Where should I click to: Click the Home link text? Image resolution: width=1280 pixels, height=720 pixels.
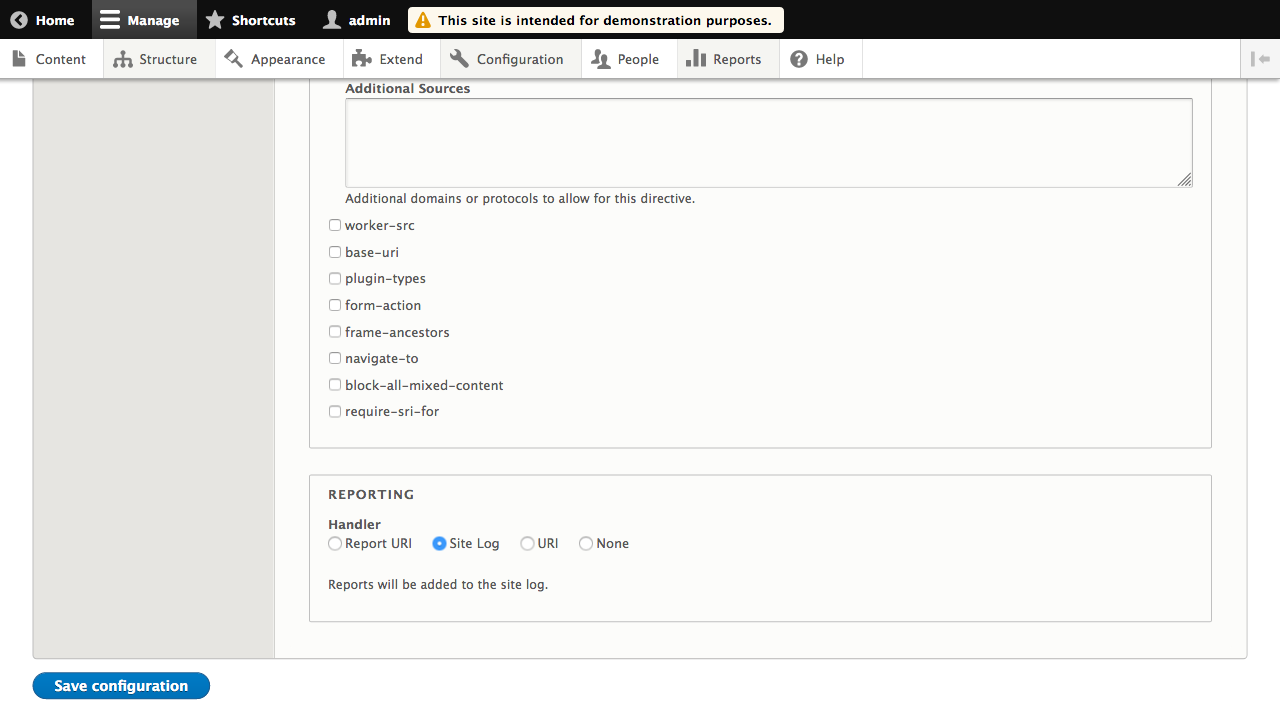[x=55, y=20]
